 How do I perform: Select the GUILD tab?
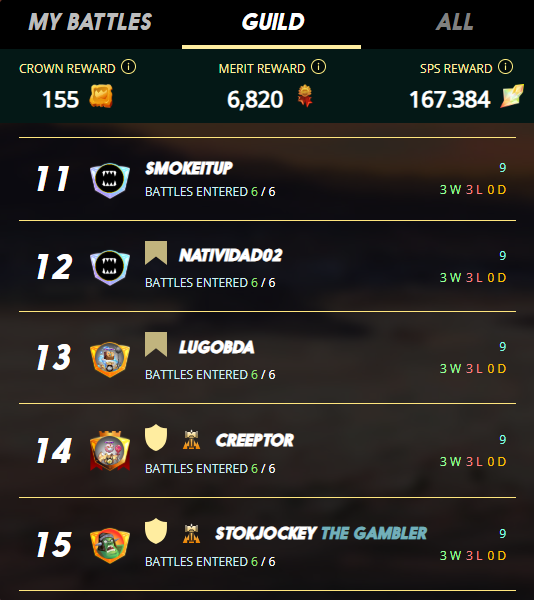click(x=273, y=22)
